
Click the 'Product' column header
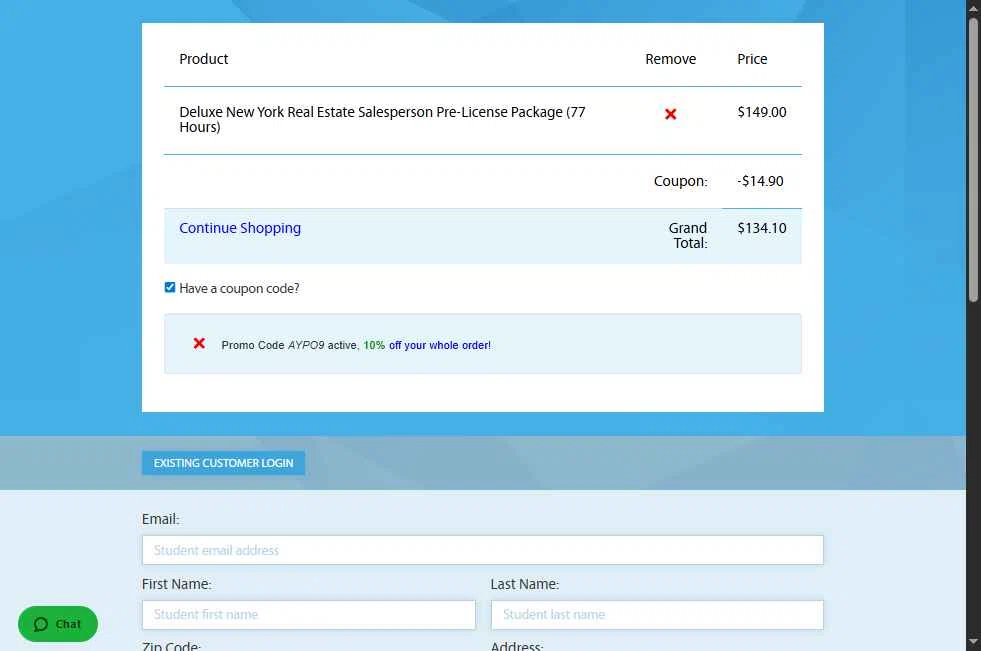(x=203, y=59)
